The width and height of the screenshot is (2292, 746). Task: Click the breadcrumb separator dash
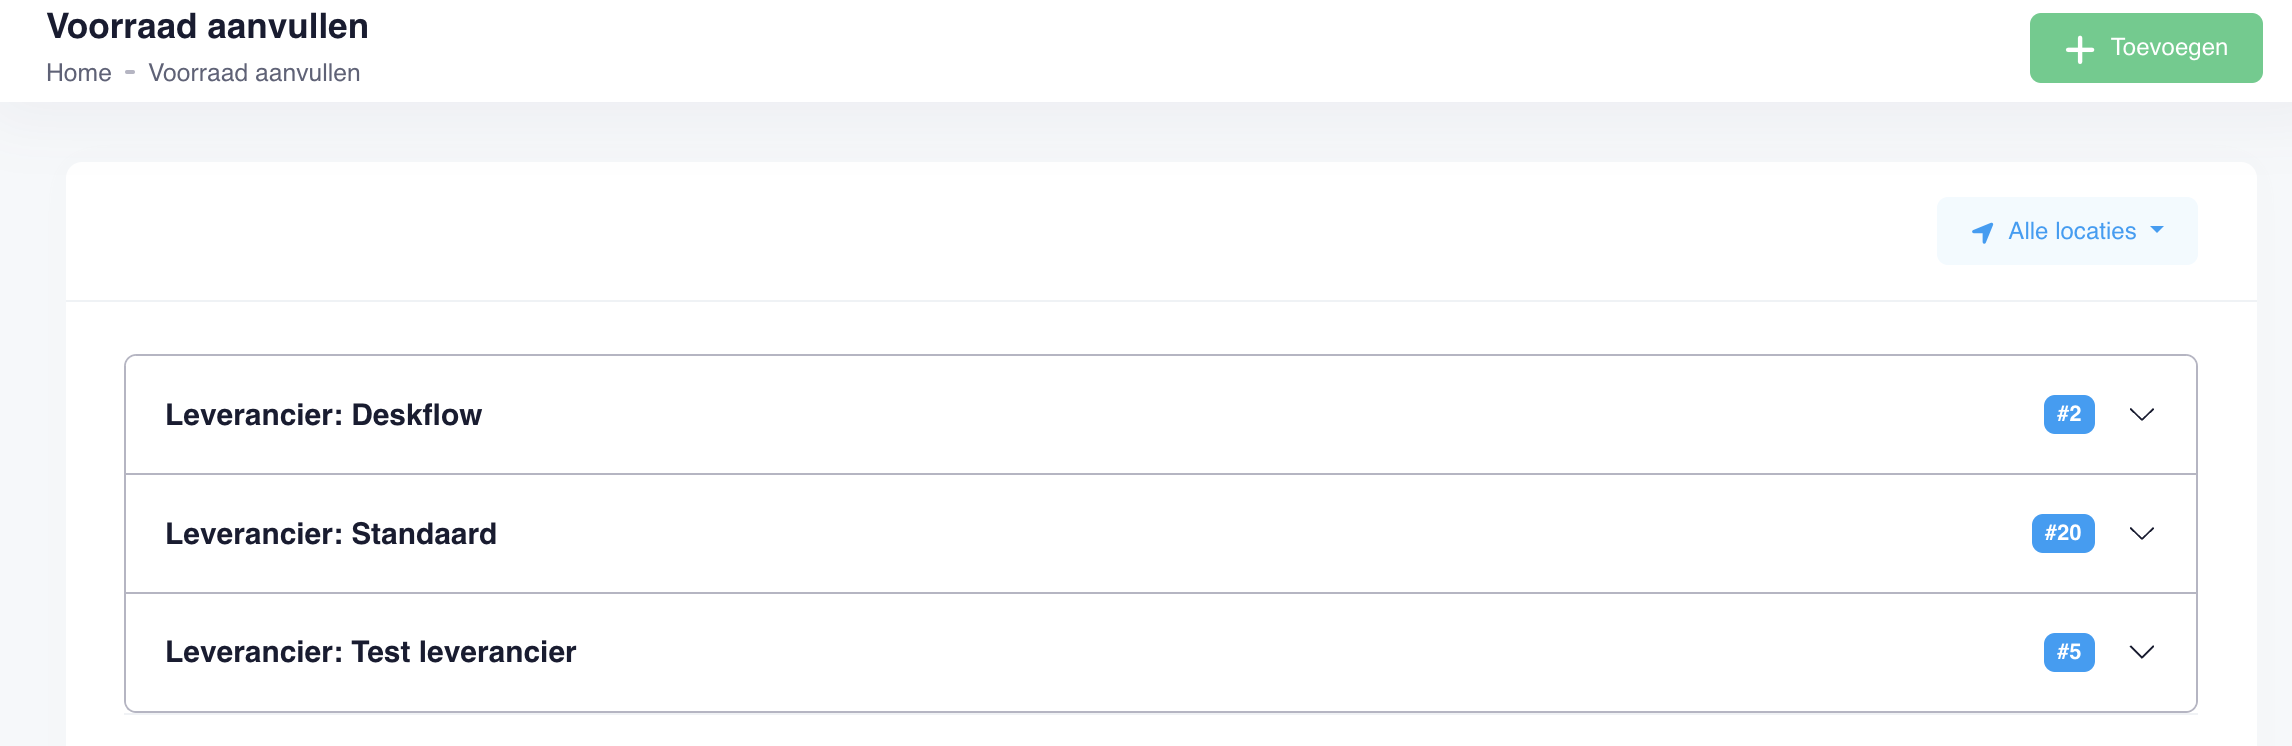130,72
